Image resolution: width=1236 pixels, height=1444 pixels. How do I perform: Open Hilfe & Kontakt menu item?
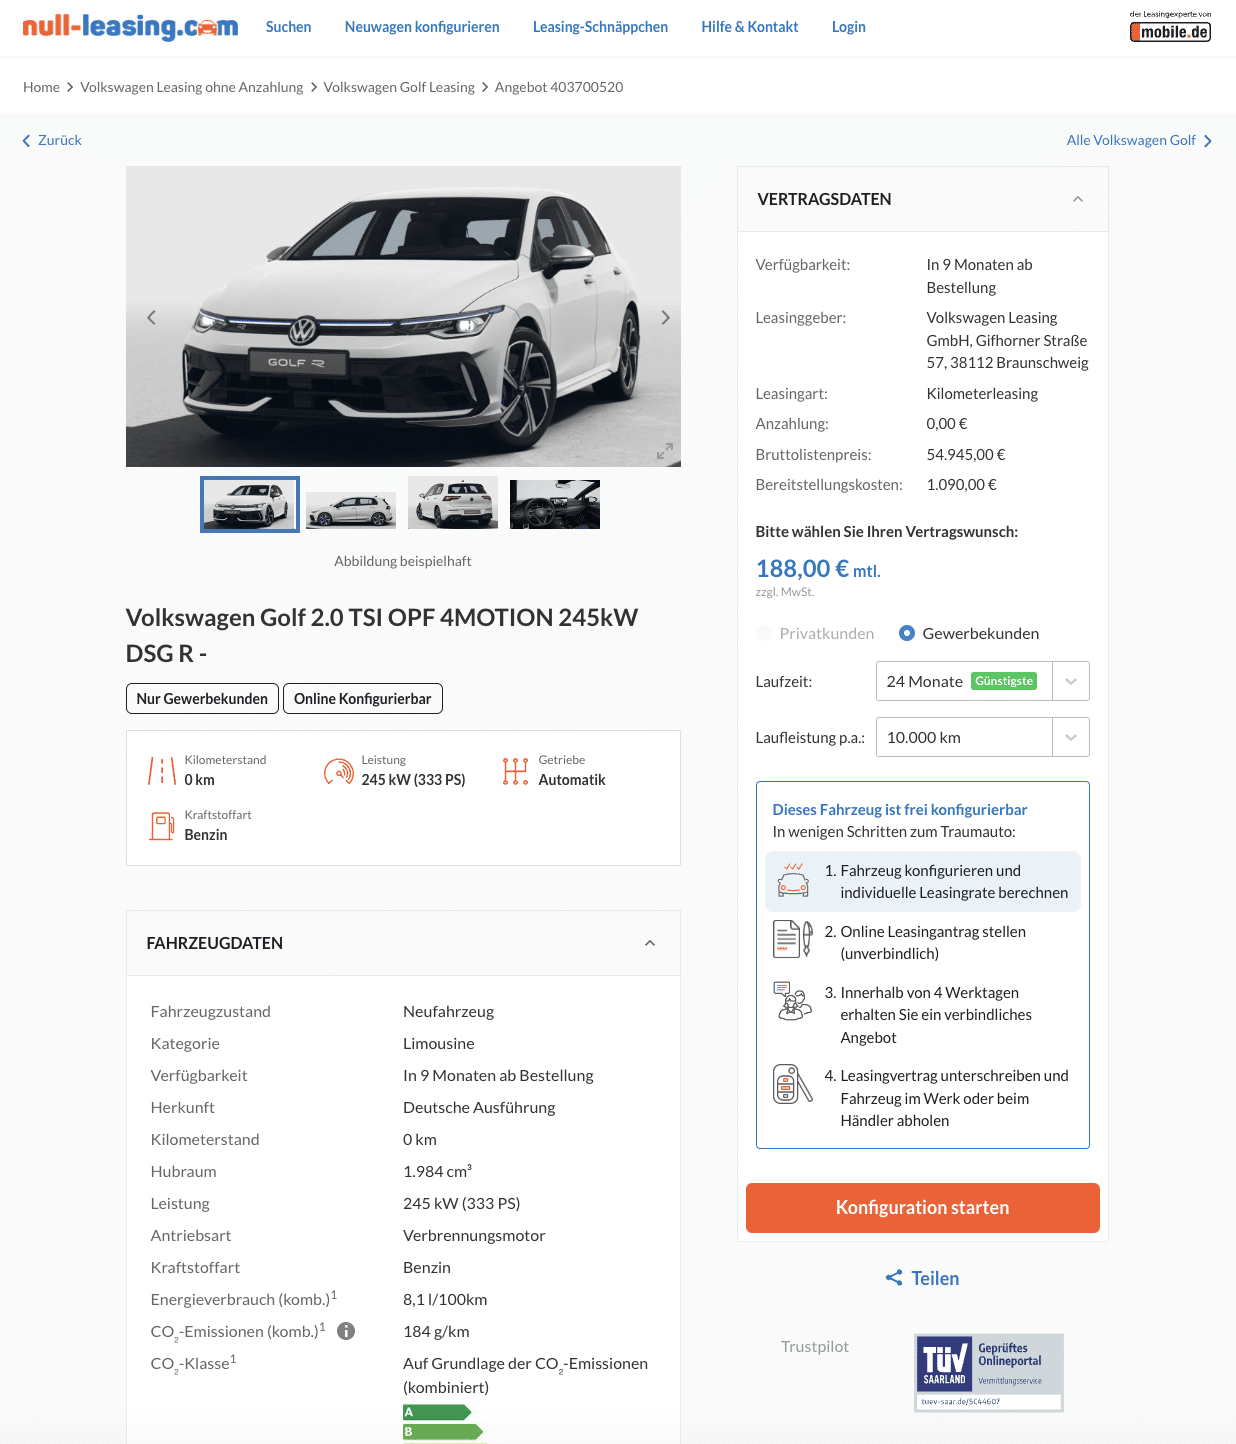click(750, 27)
